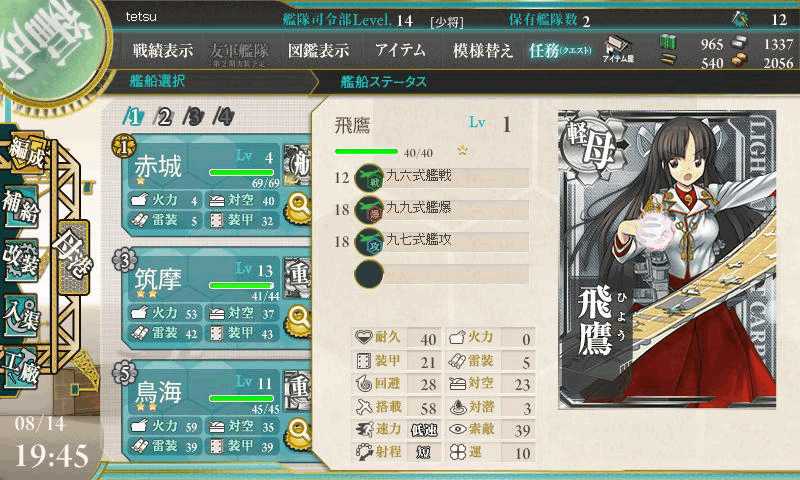
Task: Click the 九六式艦戦 fighter equipment icon
Action: tap(369, 178)
